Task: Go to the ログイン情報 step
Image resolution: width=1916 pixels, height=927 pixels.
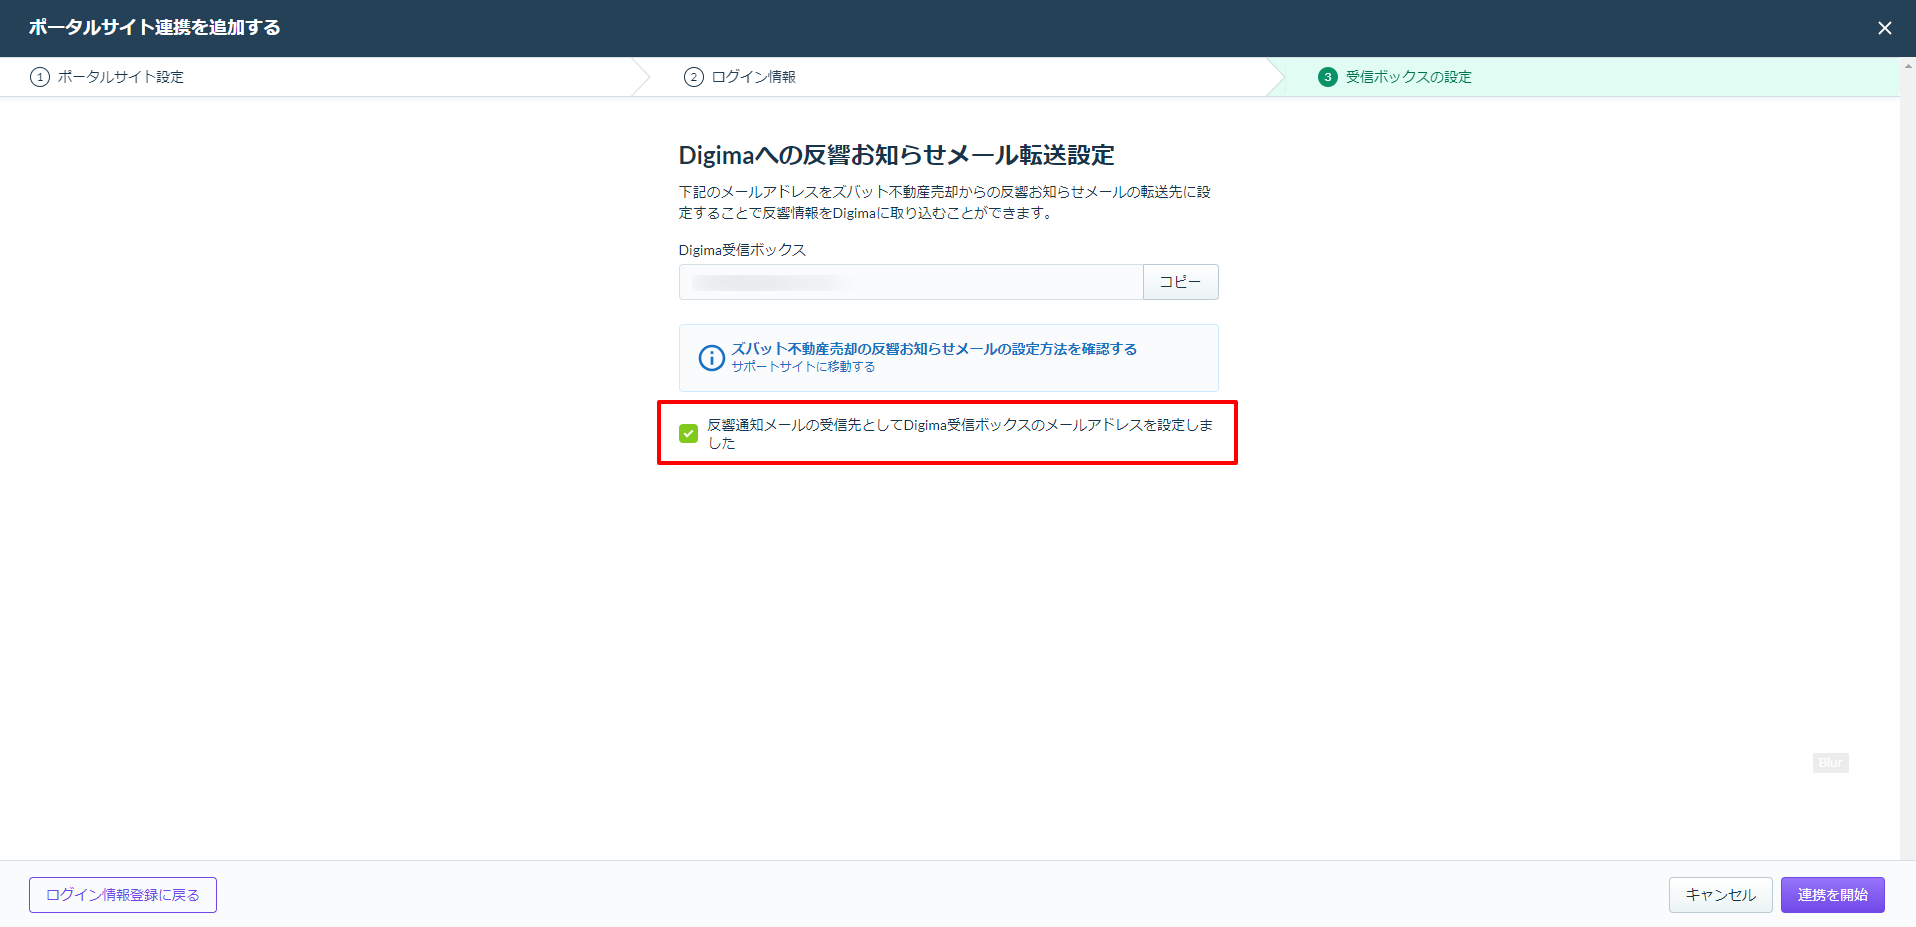Action: point(753,77)
